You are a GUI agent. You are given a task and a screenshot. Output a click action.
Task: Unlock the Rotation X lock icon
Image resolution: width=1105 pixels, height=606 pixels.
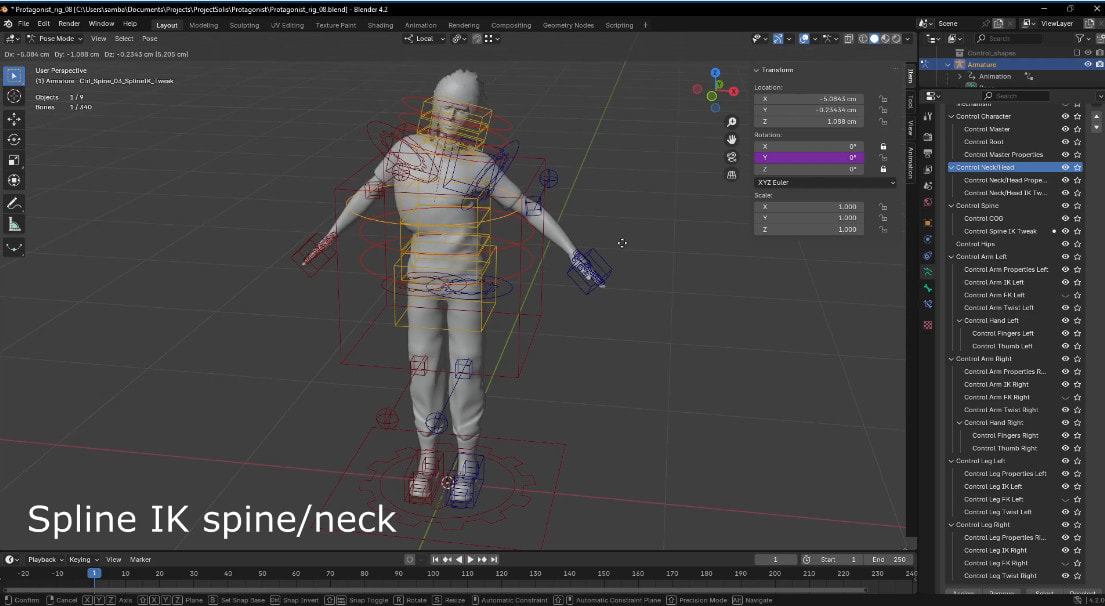(882, 145)
